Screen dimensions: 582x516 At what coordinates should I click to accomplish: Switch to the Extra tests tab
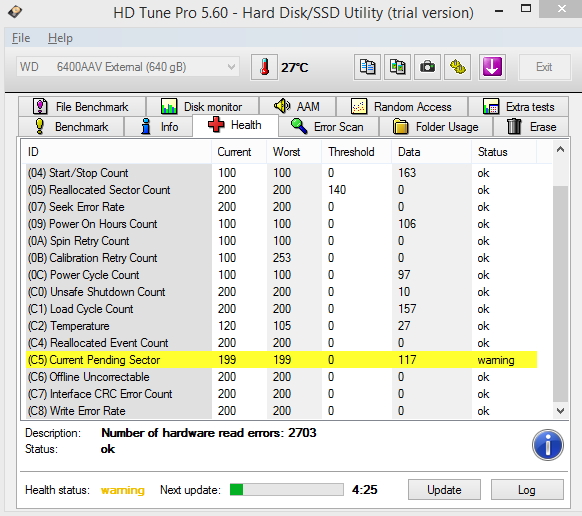(518, 107)
